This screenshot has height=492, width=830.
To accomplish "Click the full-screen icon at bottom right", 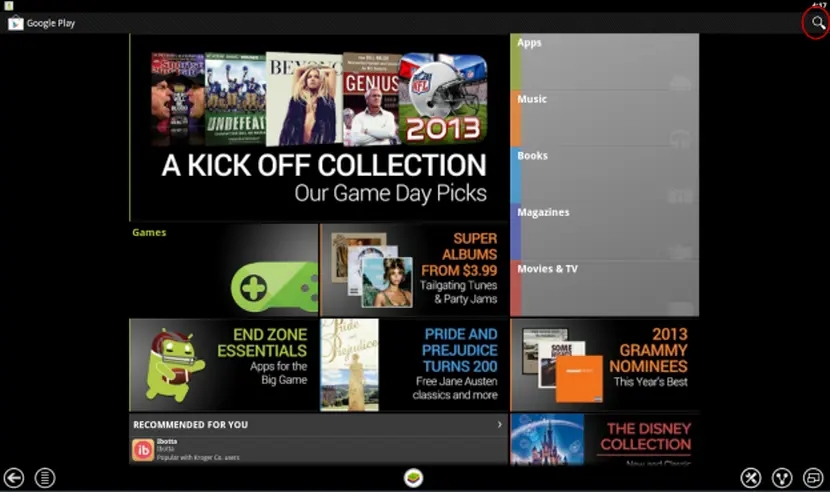I will pyautogui.click(x=814, y=478).
